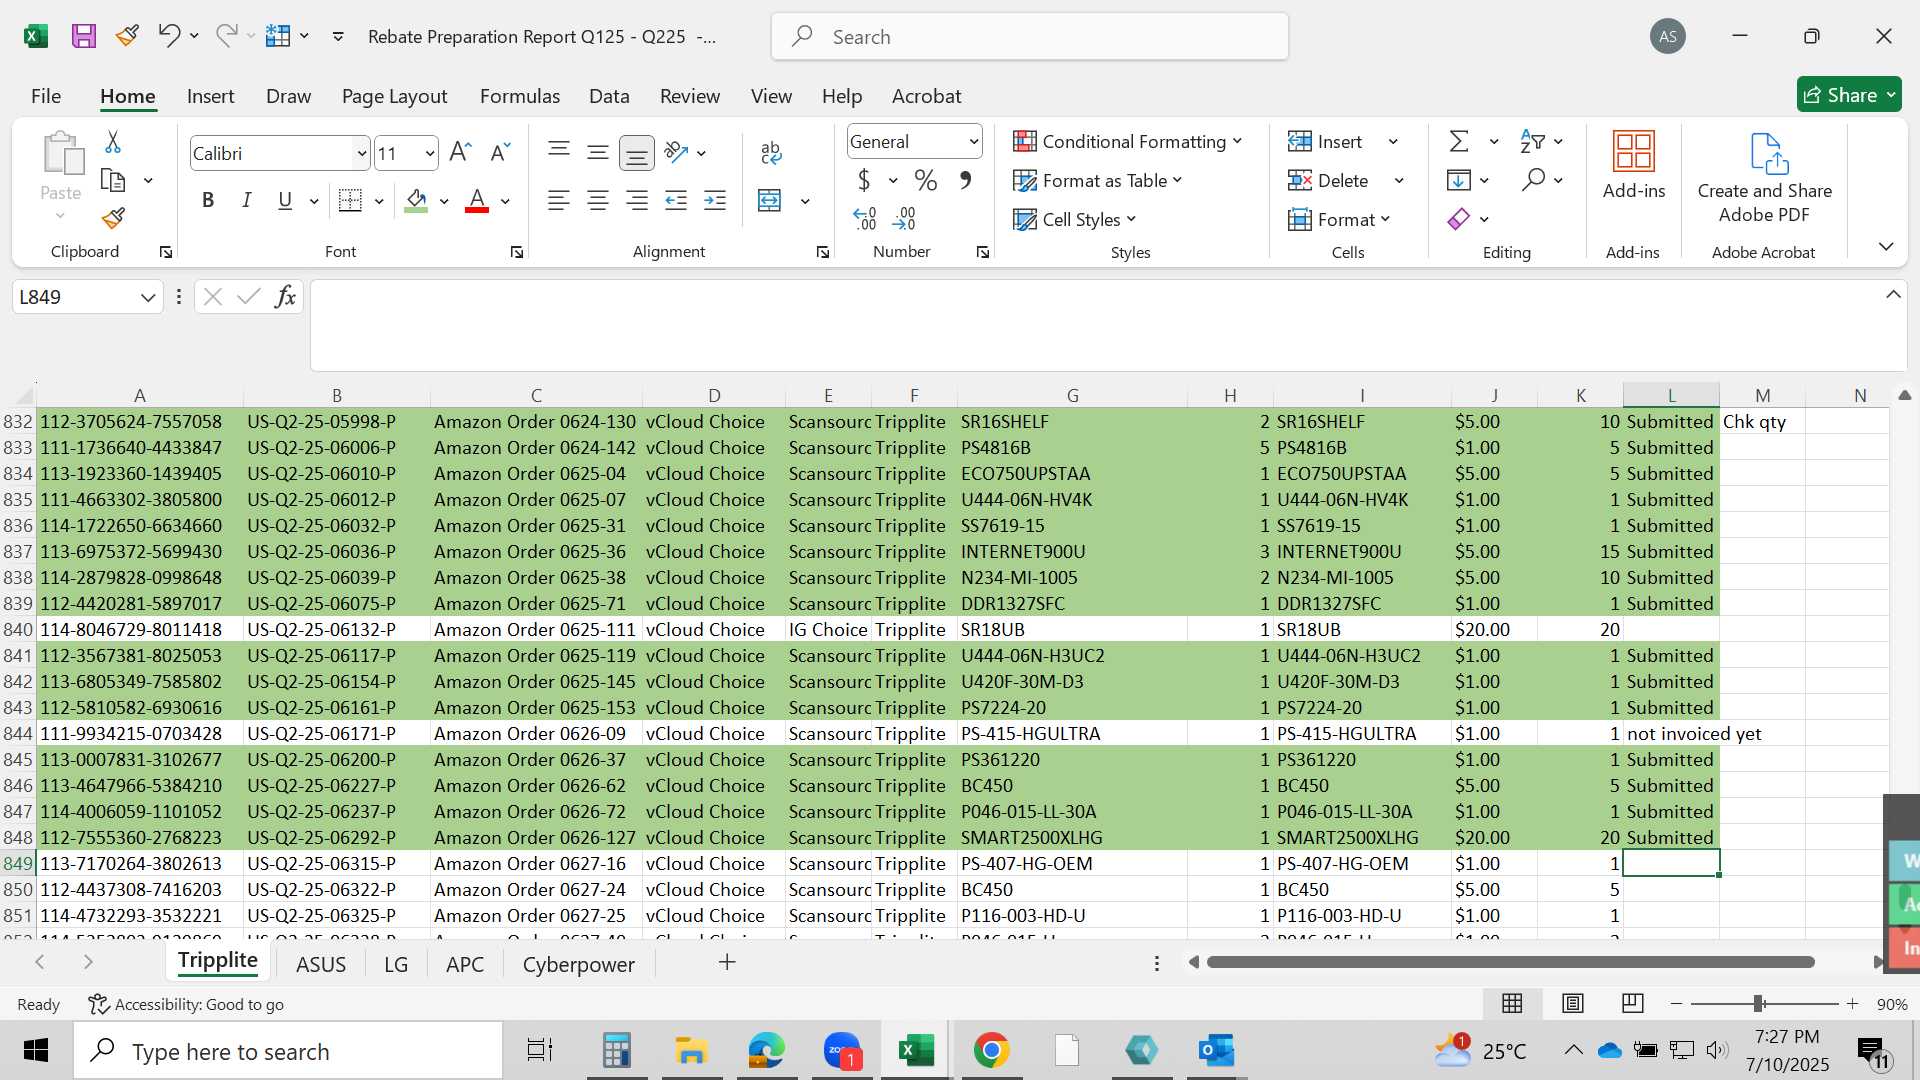Click the Copy icon in Clipboard group
The width and height of the screenshot is (1920, 1080).
(x=113, y=181)
